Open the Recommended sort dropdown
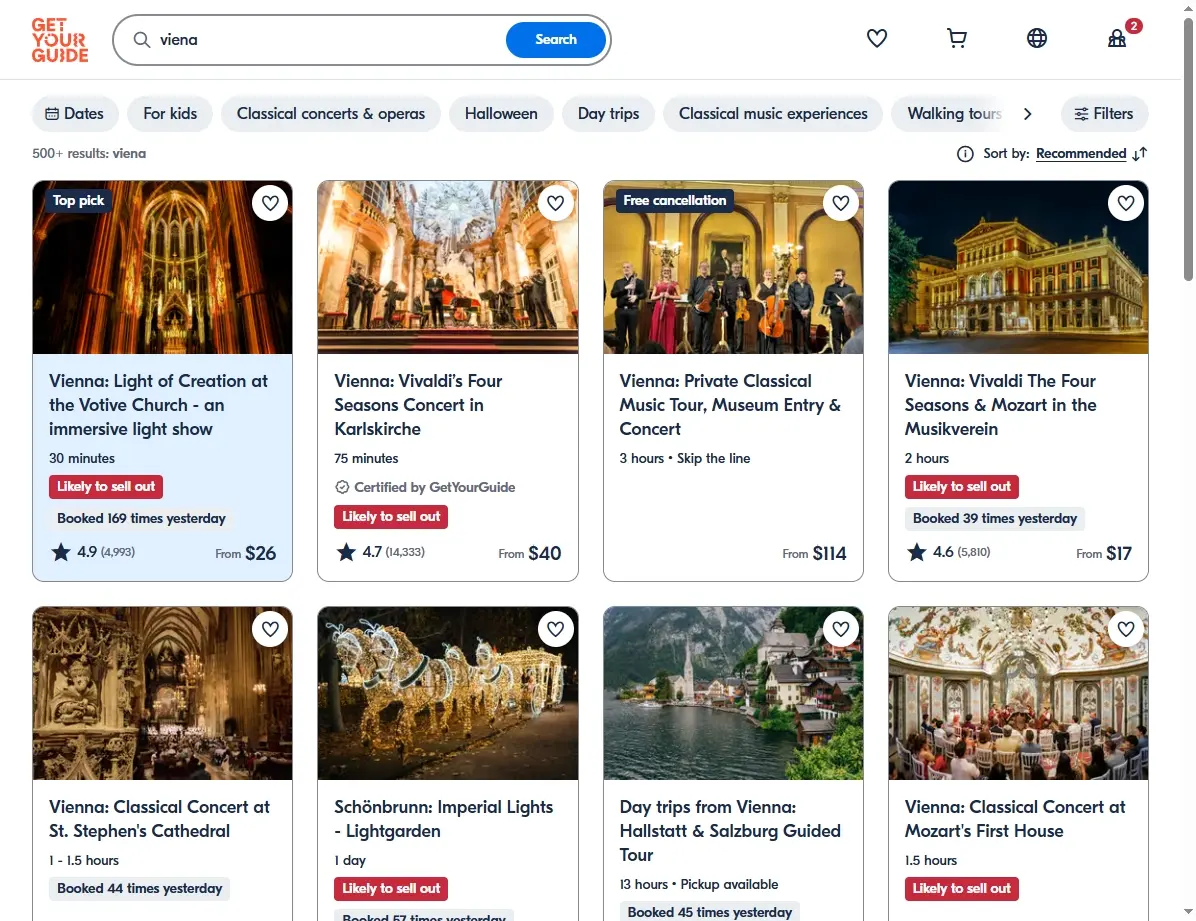 [x=1081, y=153]
